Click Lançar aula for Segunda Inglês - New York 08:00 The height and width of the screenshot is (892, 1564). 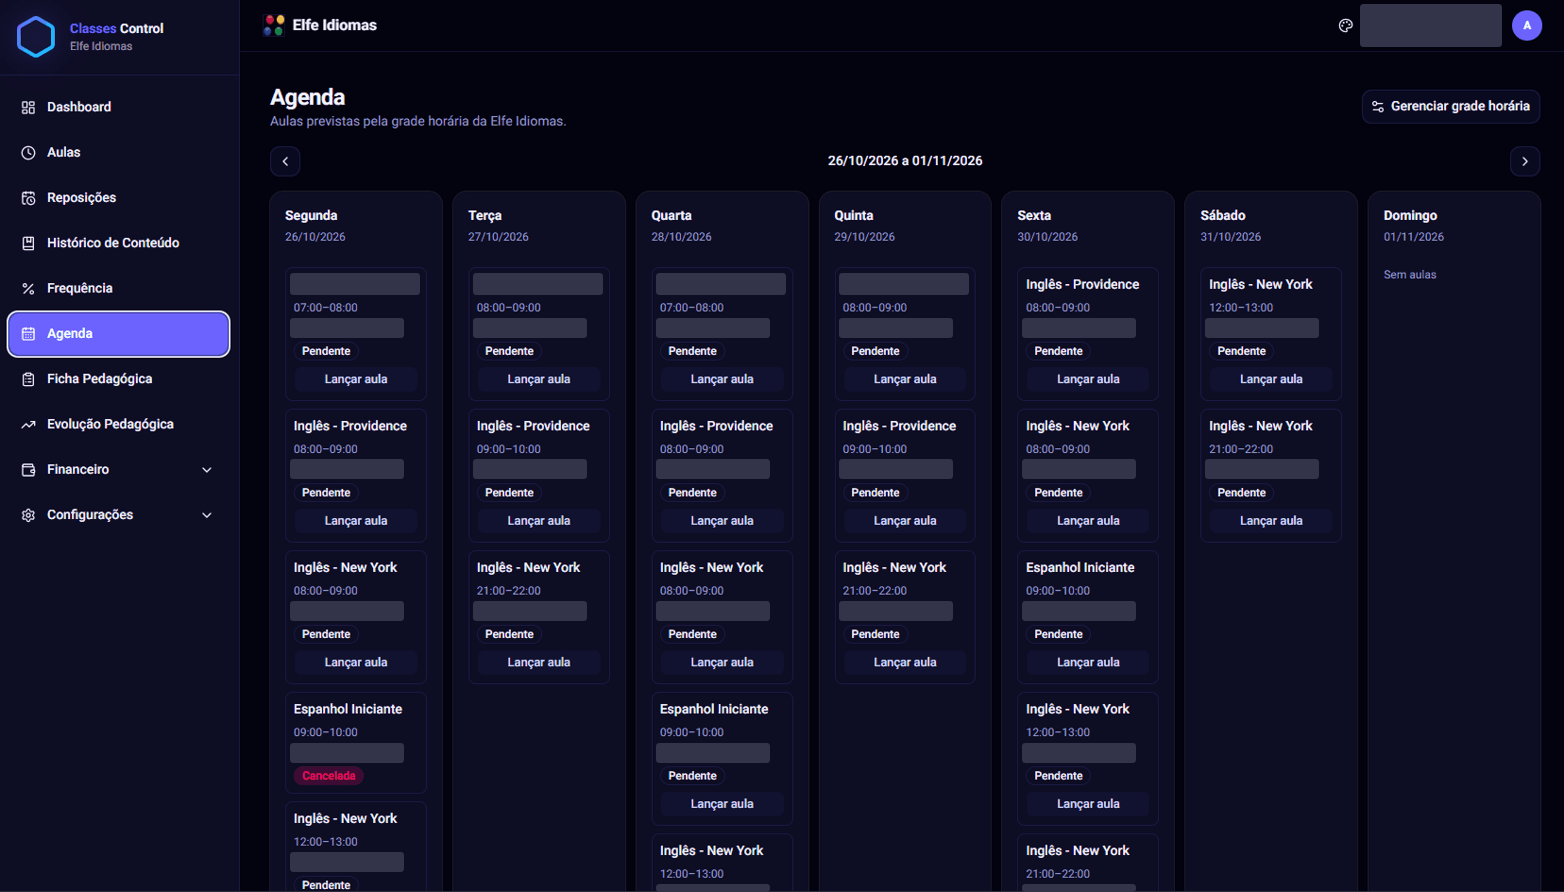tap(356, 662)
